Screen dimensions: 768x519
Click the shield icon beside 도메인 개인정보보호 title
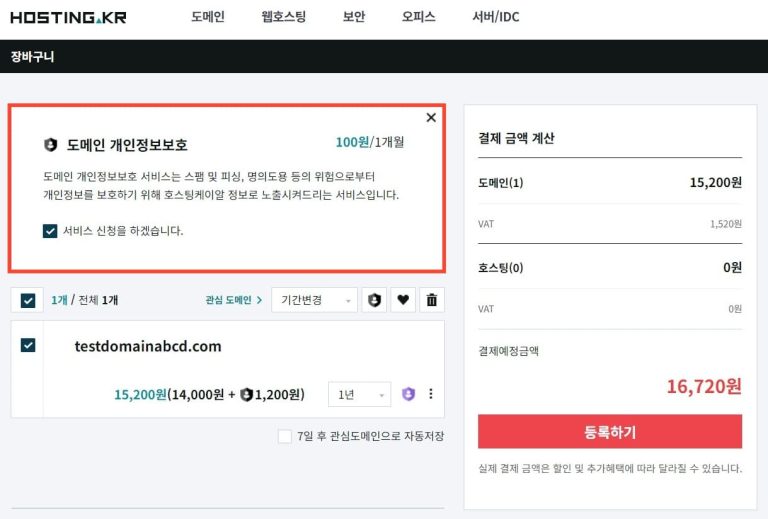pyautogui.click(x=51, y=145)
